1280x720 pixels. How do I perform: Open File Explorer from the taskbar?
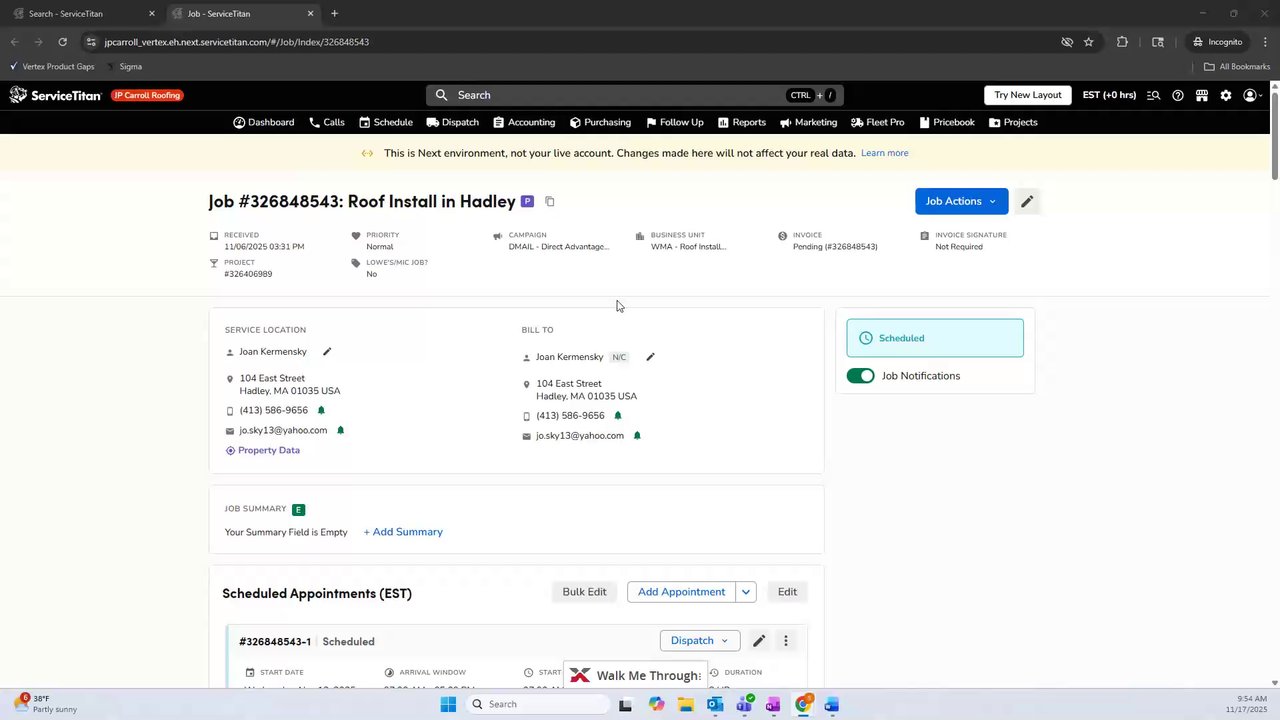pyautogui.click(x=686, y=704)
